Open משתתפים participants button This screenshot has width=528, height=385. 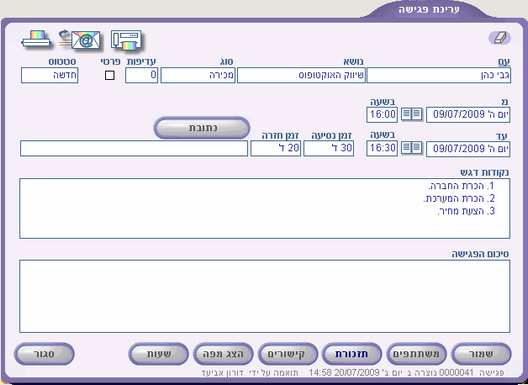(417, 354)
